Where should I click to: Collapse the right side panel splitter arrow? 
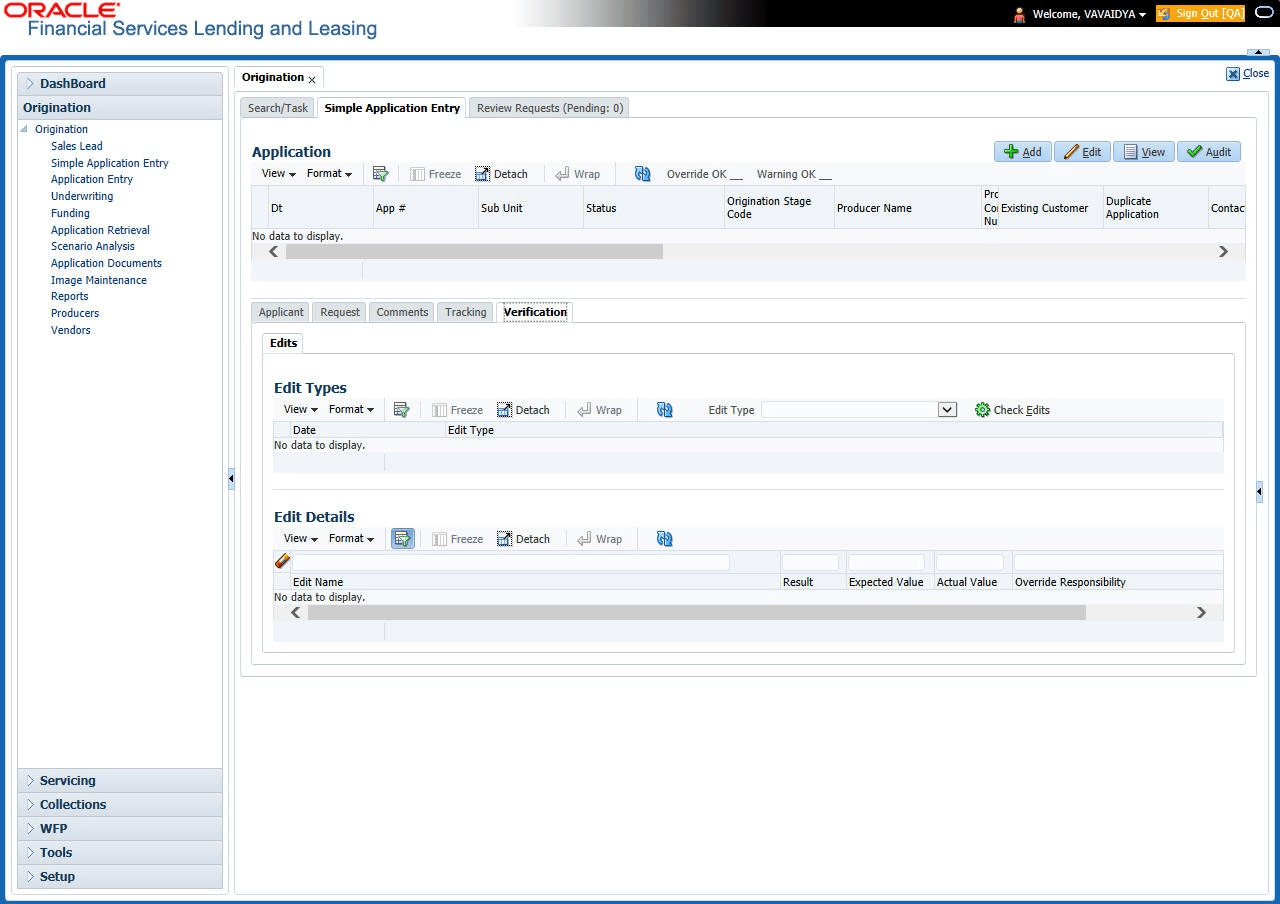coord(1259,491)
